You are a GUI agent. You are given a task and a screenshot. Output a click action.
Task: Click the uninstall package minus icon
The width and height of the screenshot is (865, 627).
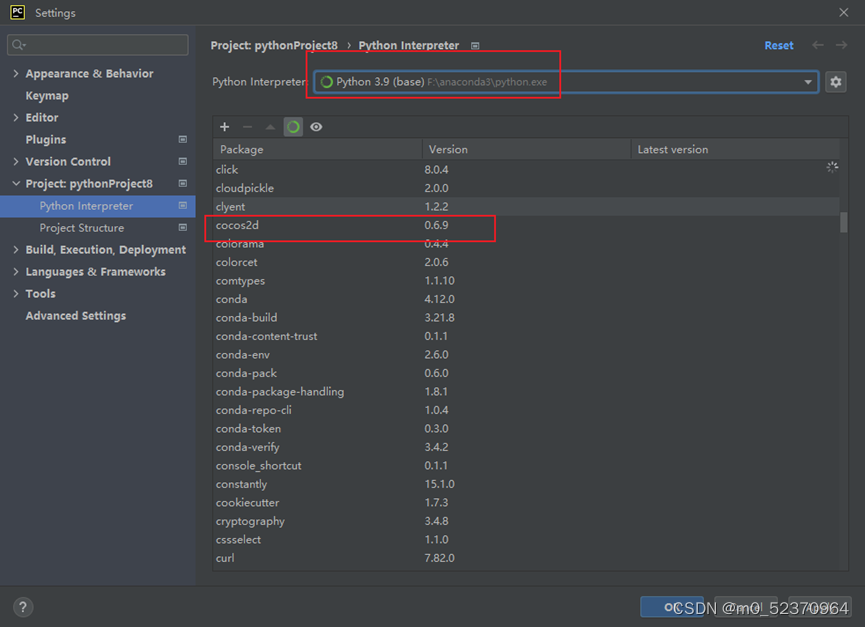pyautogui.click(x=247, y=127)
